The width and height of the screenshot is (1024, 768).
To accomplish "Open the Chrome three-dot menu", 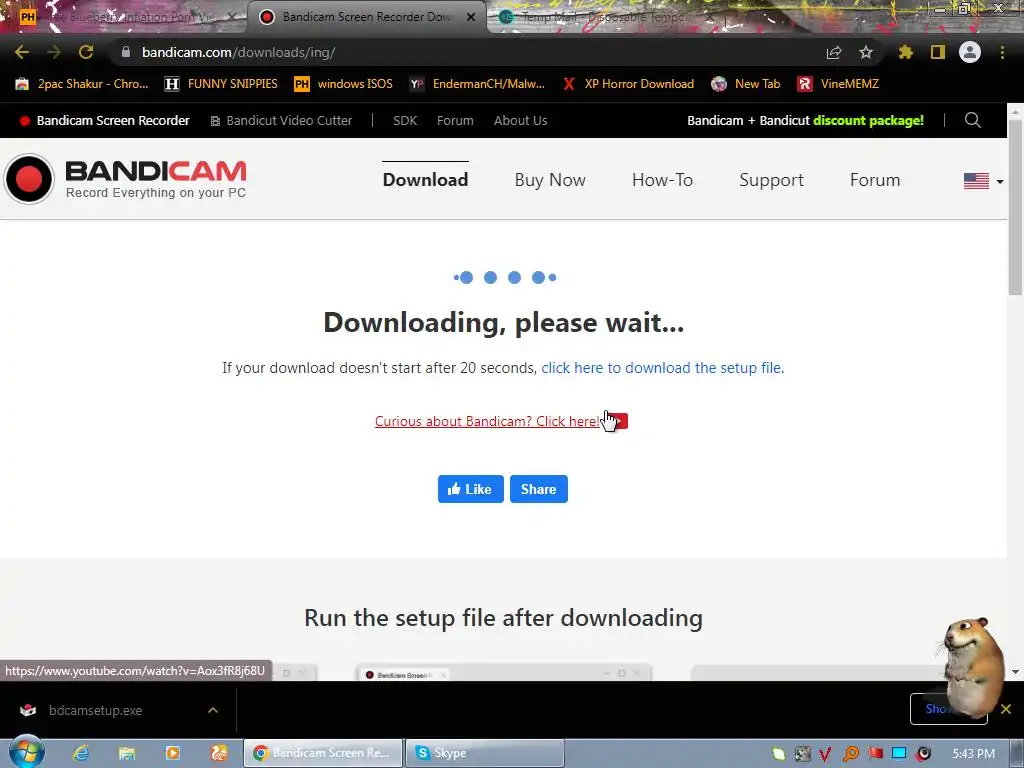I will point(1002,52).
